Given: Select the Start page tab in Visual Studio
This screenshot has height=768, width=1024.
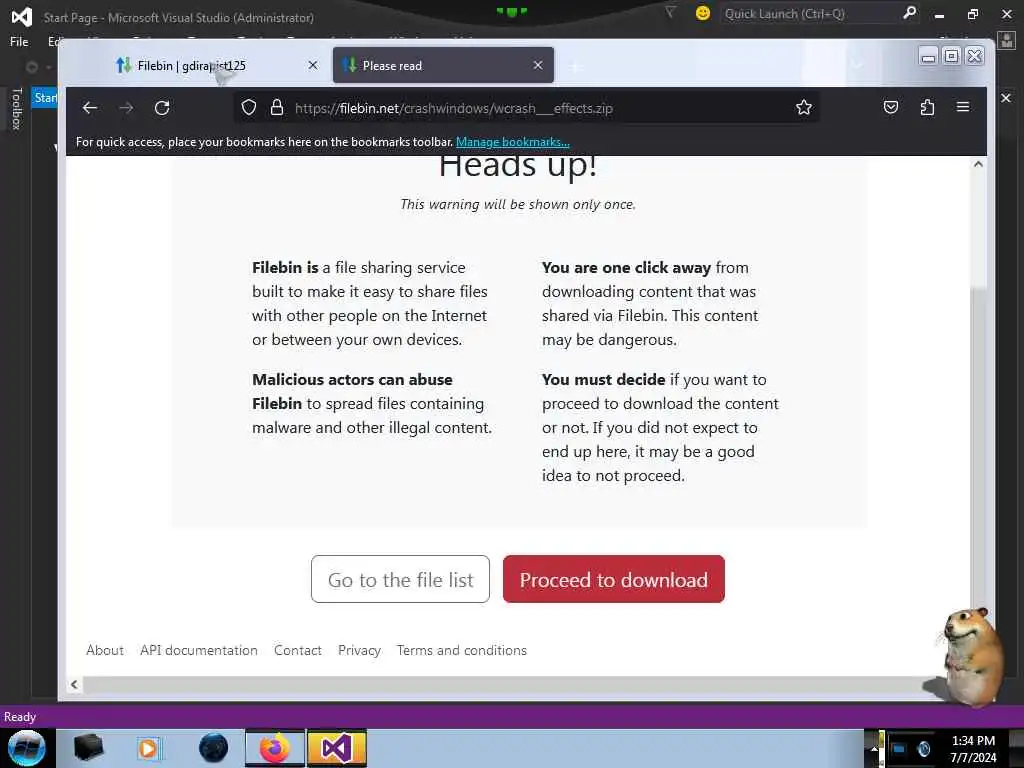Looking at the screenshot, I should coord(44,98).
